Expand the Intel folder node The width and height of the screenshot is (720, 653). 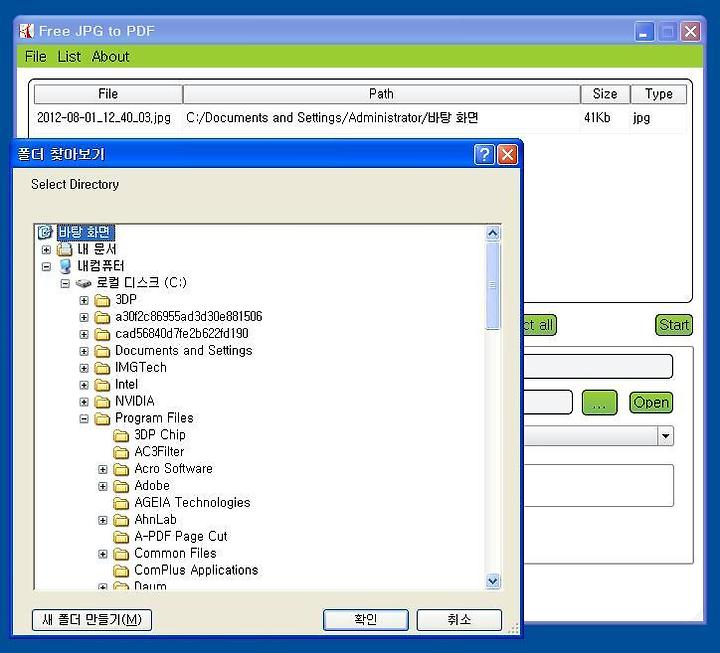tap(84, 385)
